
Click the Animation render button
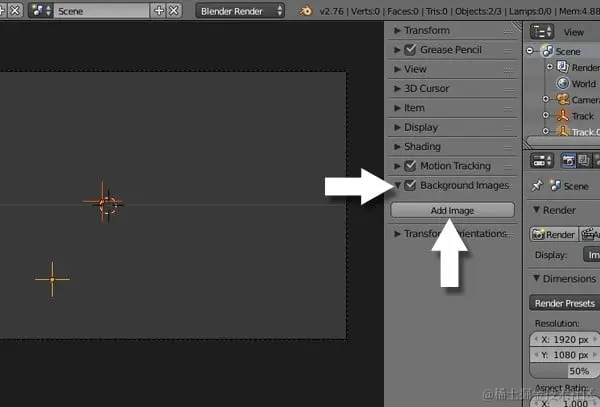tap(589, 234)
